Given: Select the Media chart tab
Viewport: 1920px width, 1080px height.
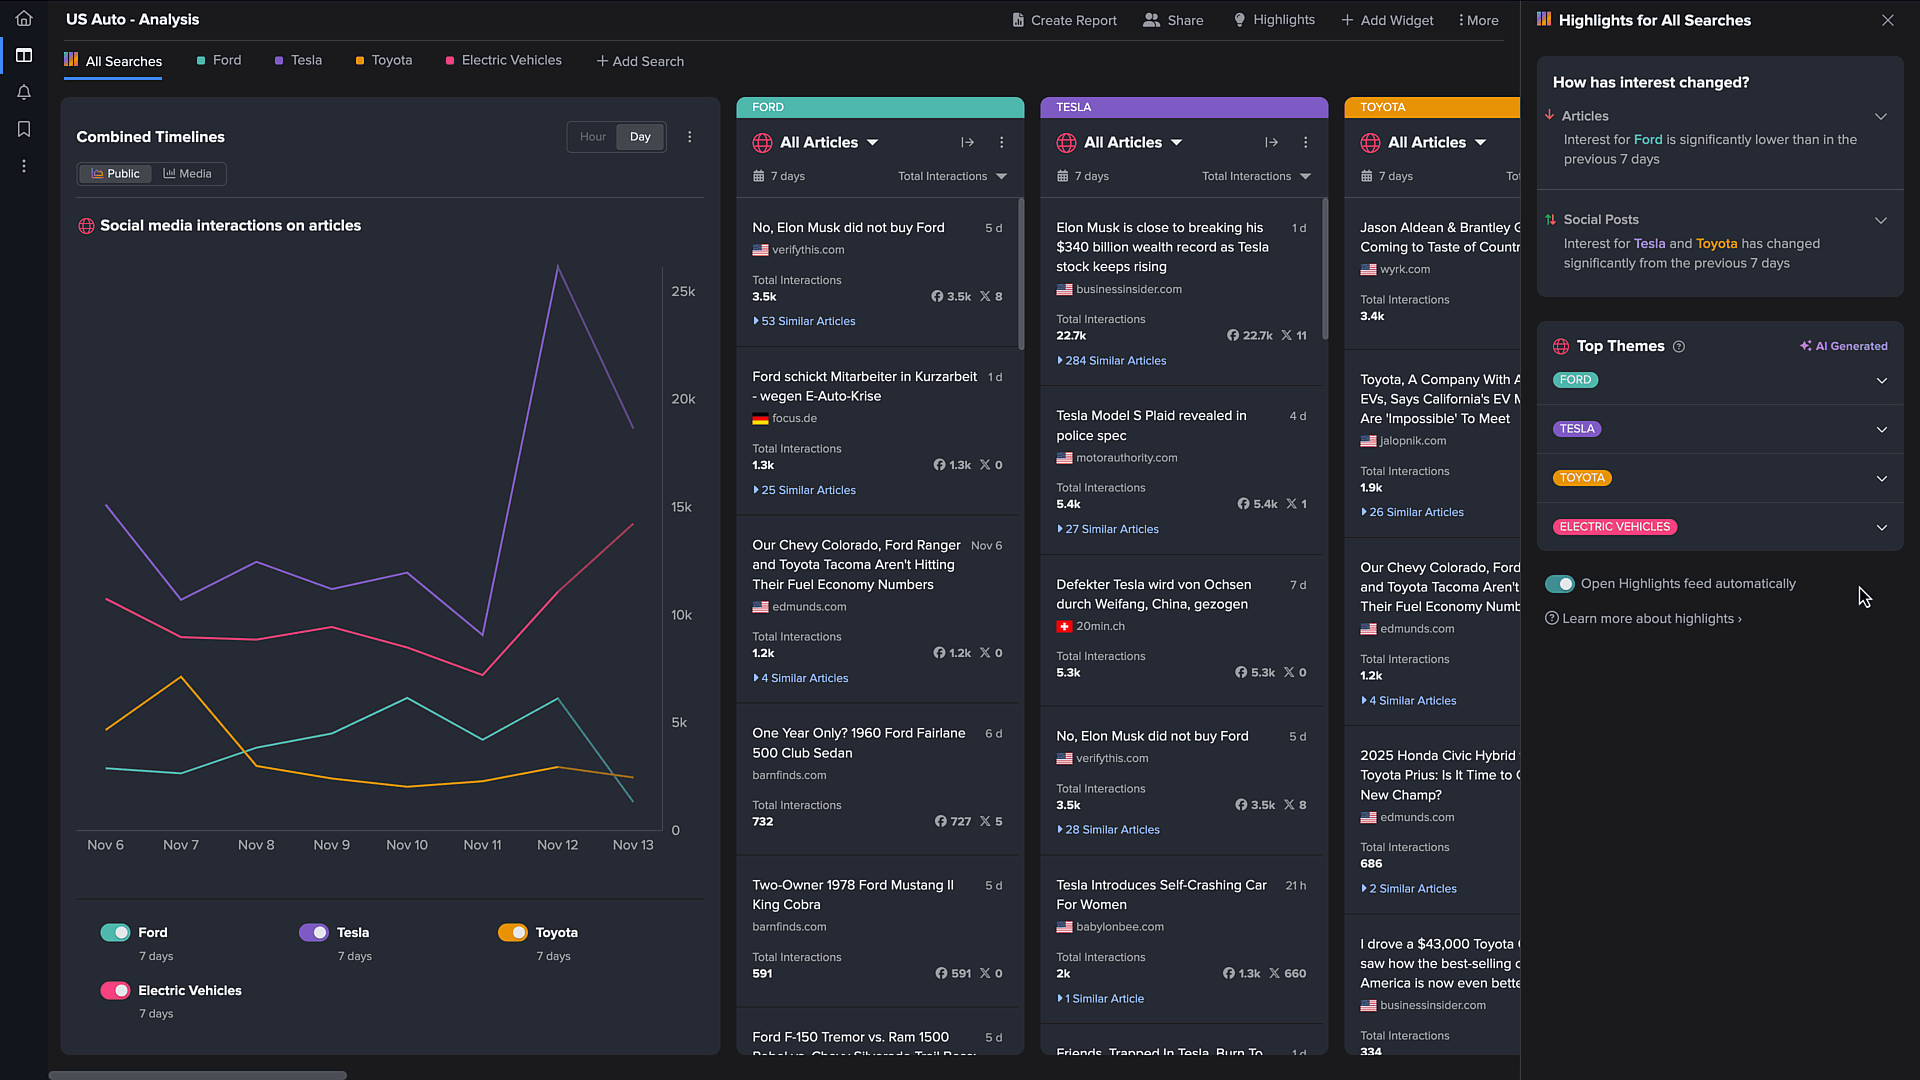Looking at the screenshot, I should (x=188, y=174).
